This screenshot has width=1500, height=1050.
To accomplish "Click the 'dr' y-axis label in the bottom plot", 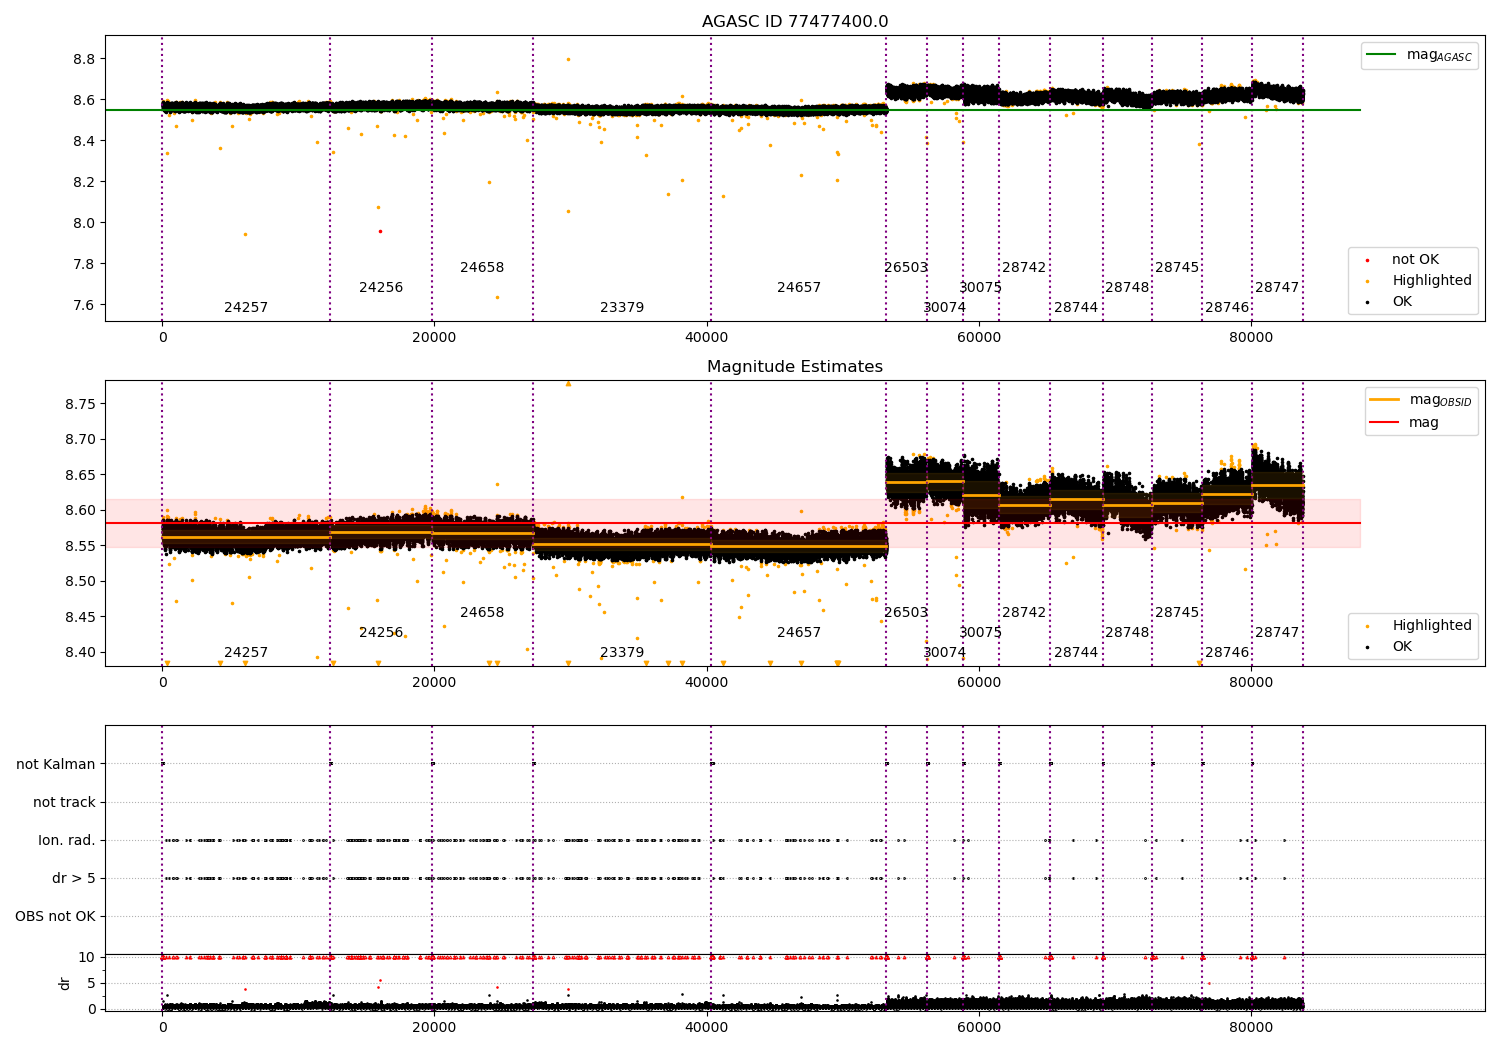I will (65, 983).
